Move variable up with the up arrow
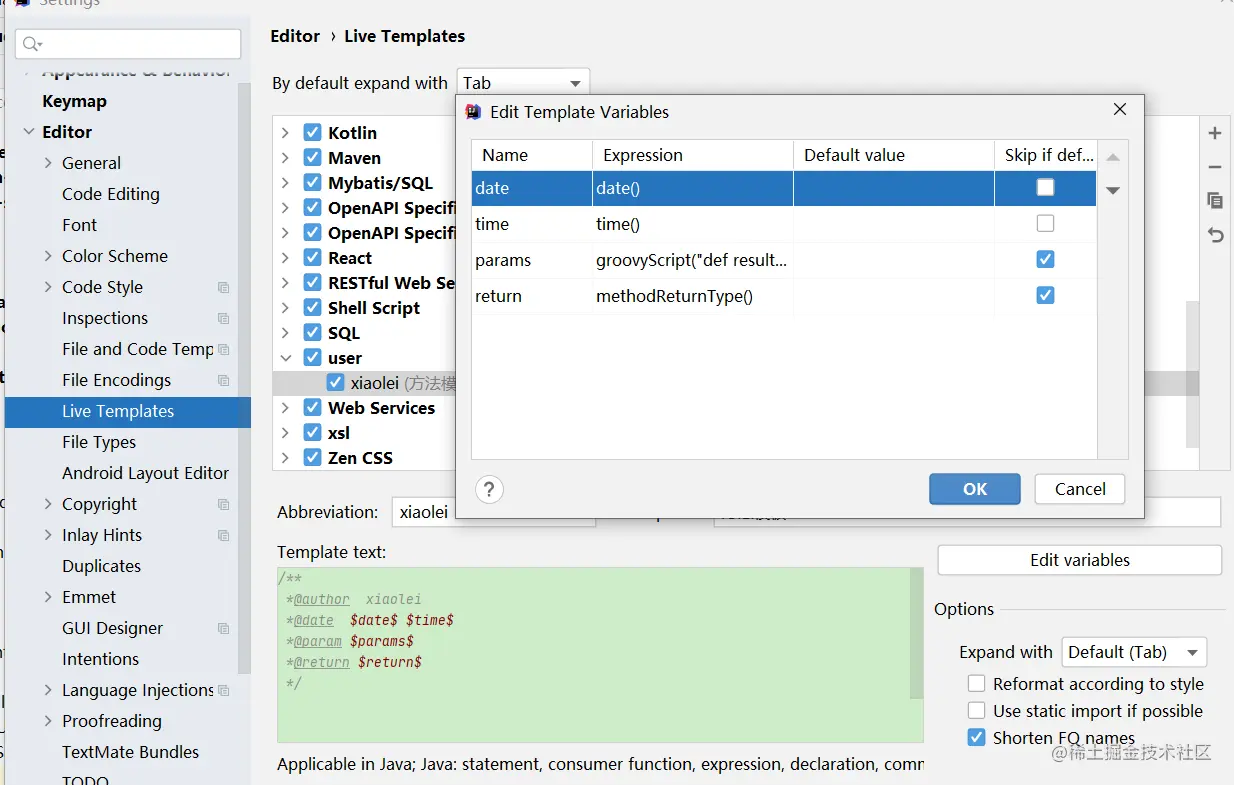This screenshot has height=785, width=1234. pos(1113,157)
